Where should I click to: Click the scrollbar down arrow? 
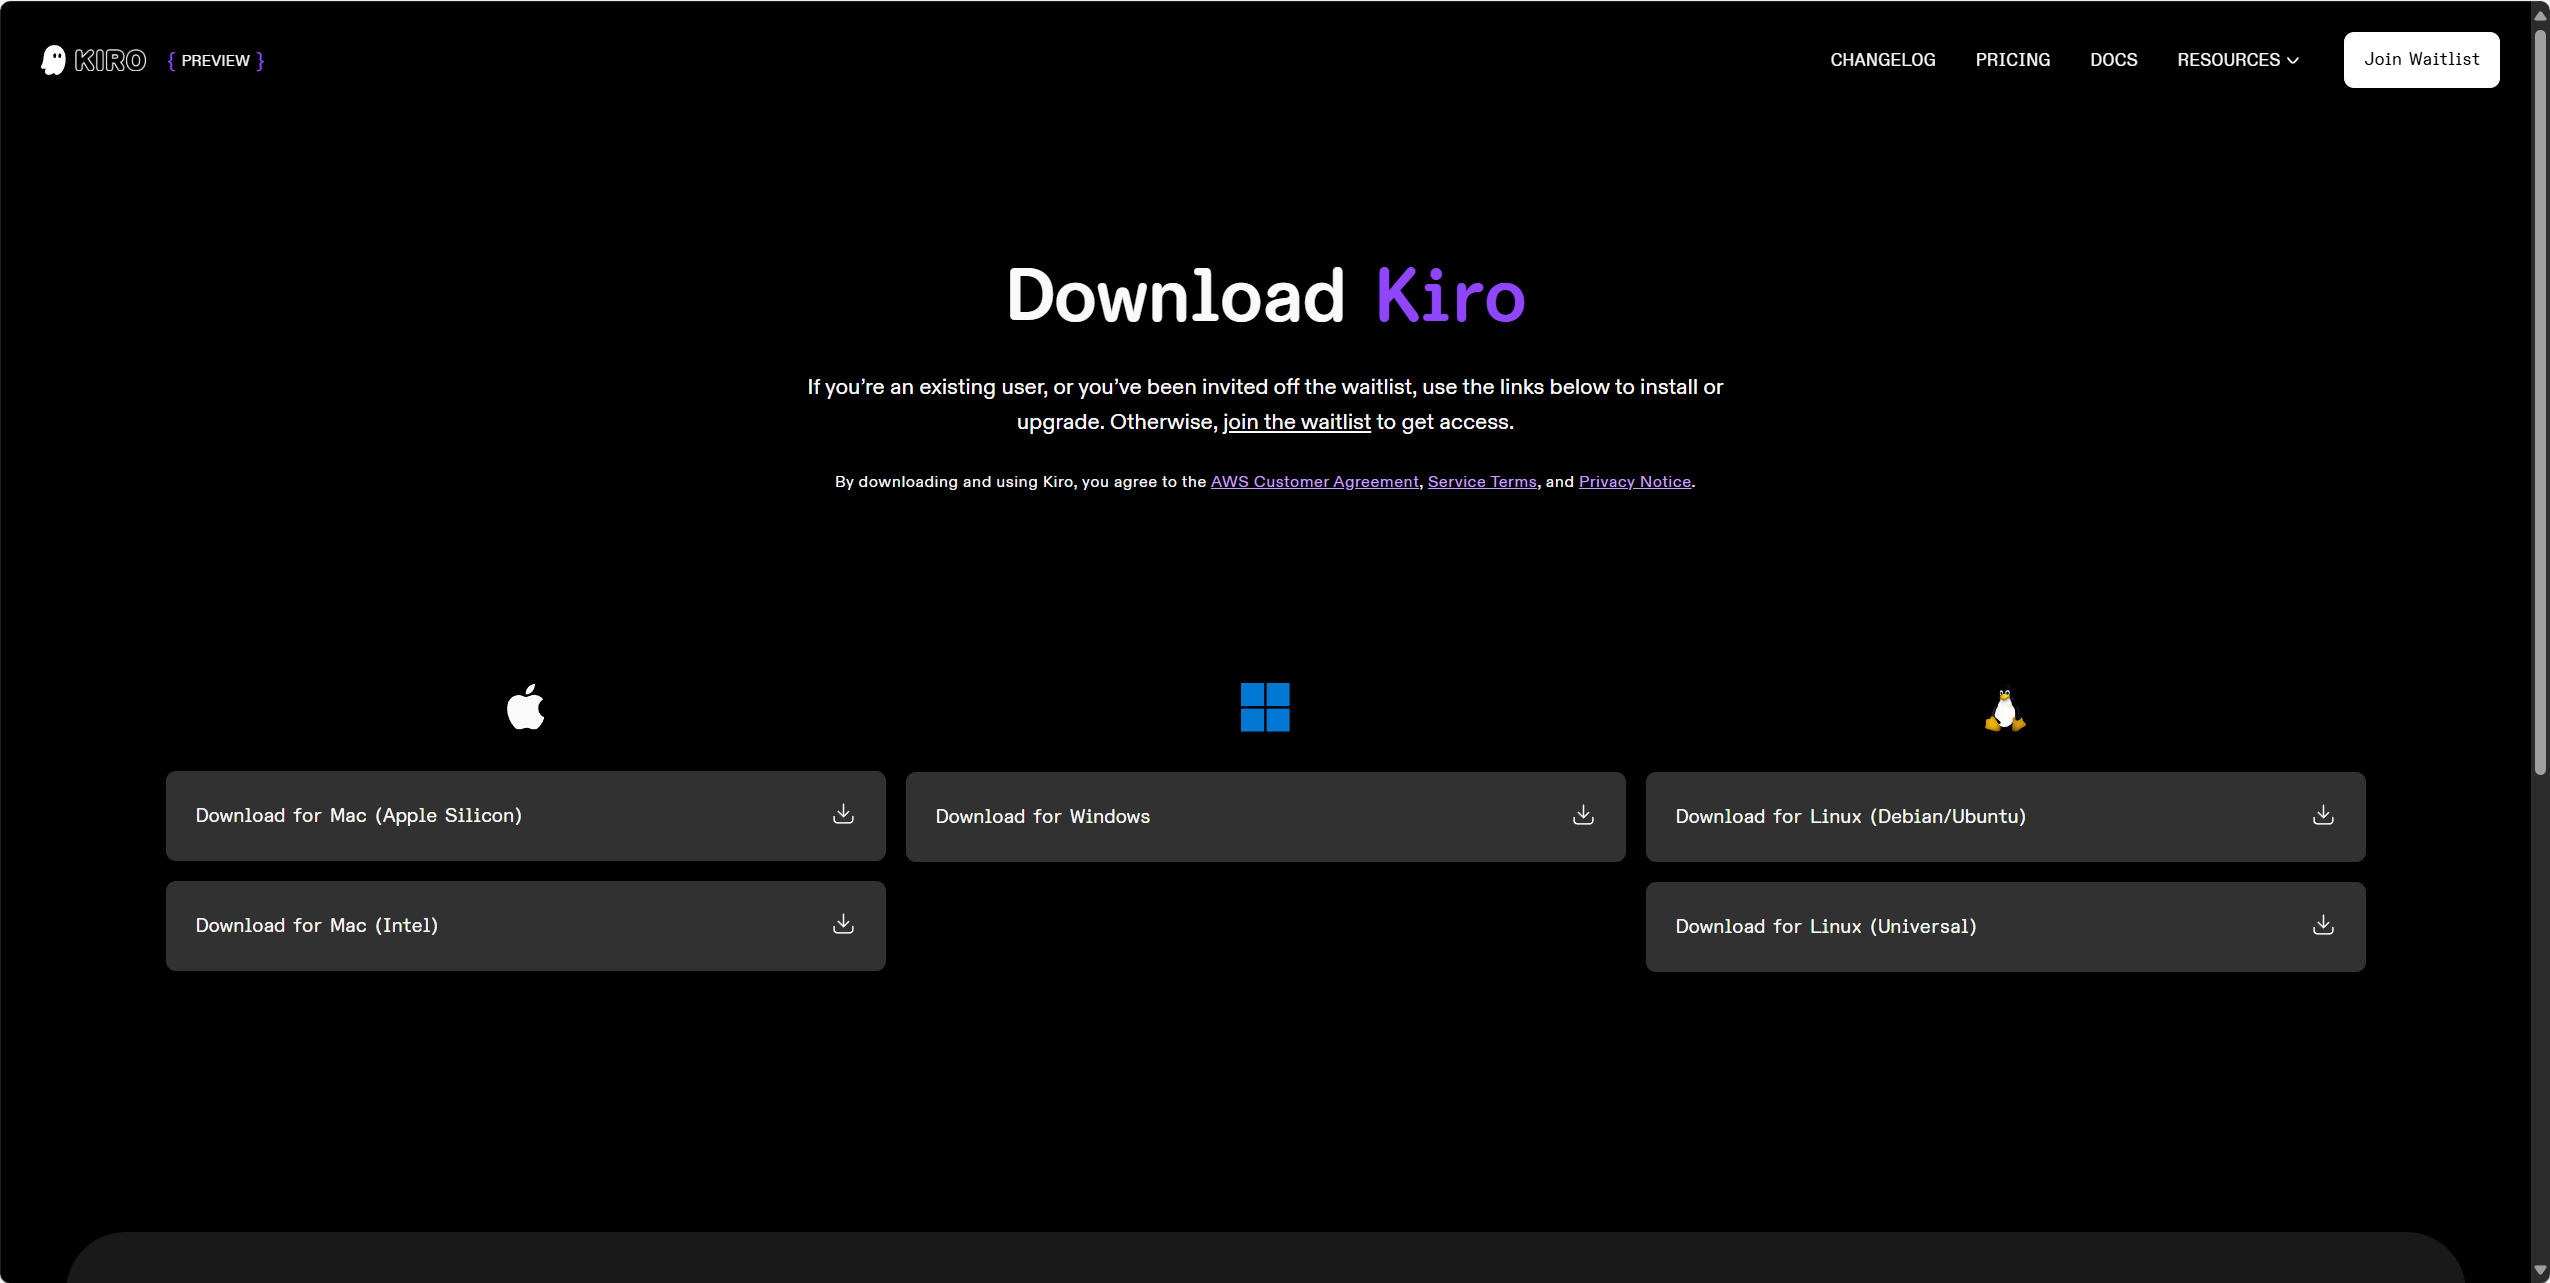[x=2539, y=1271]
